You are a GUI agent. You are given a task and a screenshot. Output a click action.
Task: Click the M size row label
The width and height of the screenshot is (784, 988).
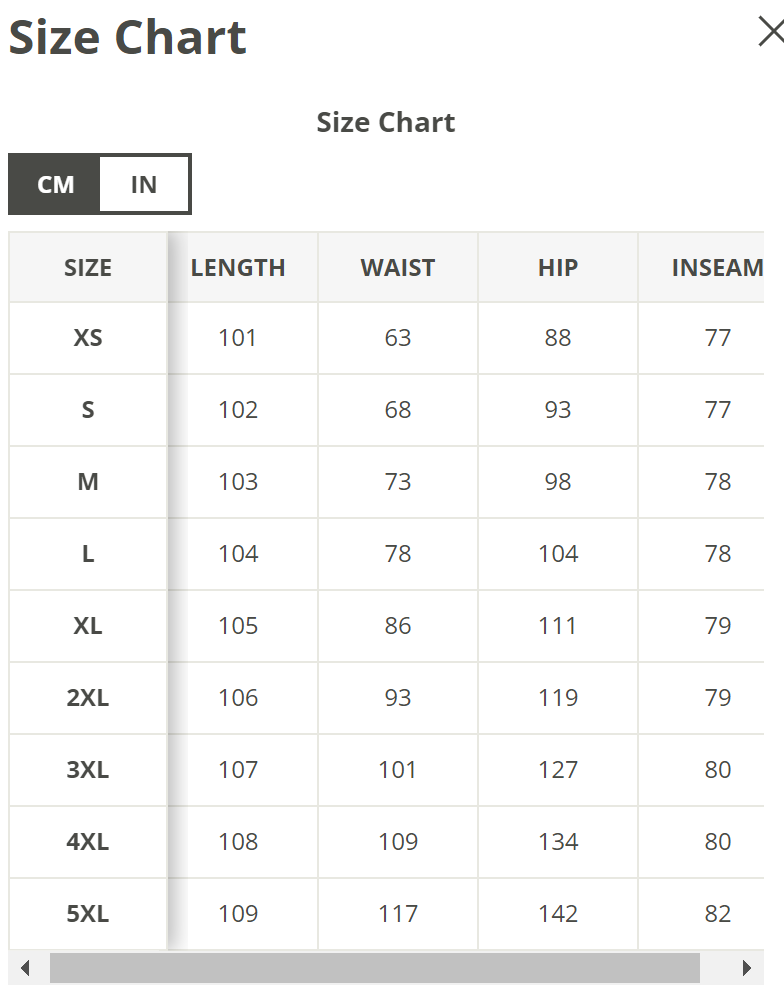pyautogui.click(x=88, y=482)
